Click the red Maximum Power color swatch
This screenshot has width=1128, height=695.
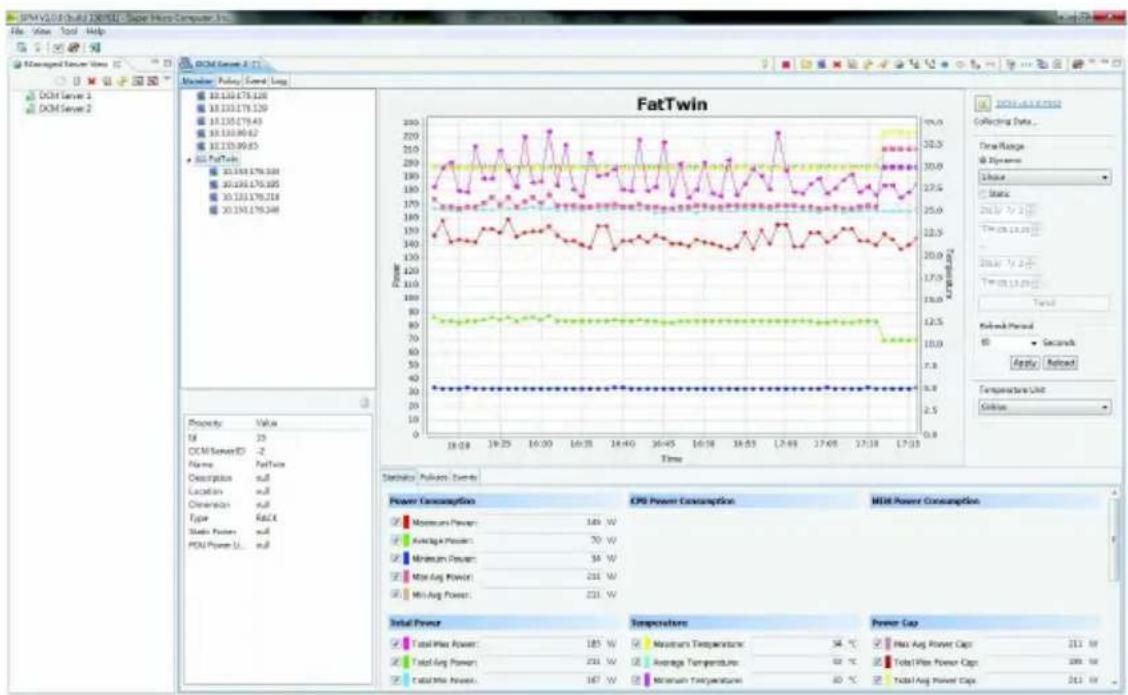click(x=406, y=522)
